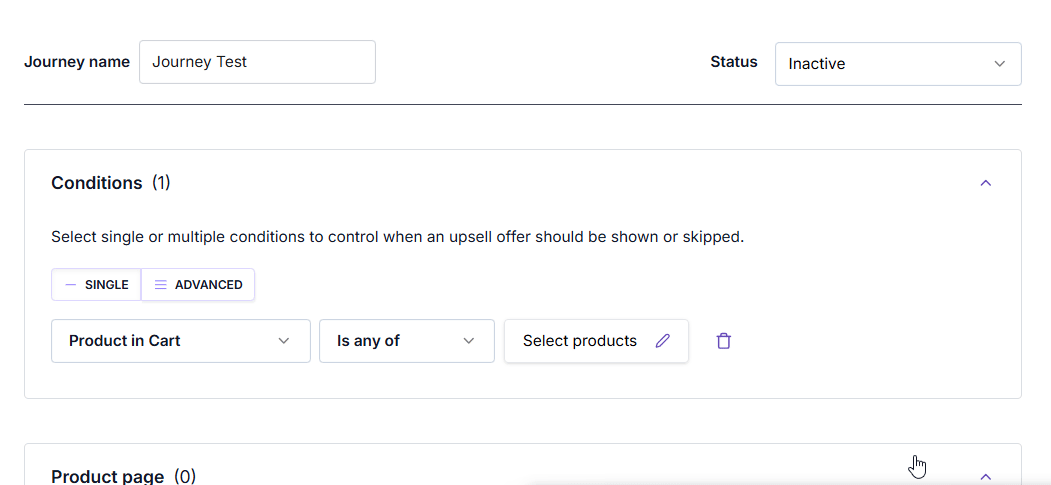Click the chevron in Is any of box
Screen dimensions: 1051x485
pyautogui.click(x=469, y=341)
